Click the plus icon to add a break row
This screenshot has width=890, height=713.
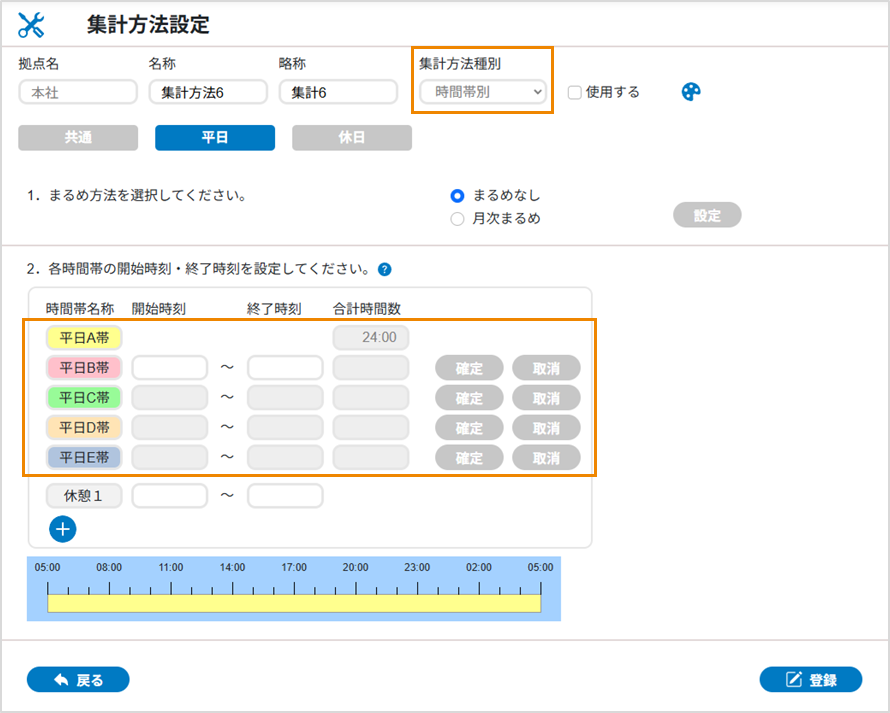pos(62,529)
